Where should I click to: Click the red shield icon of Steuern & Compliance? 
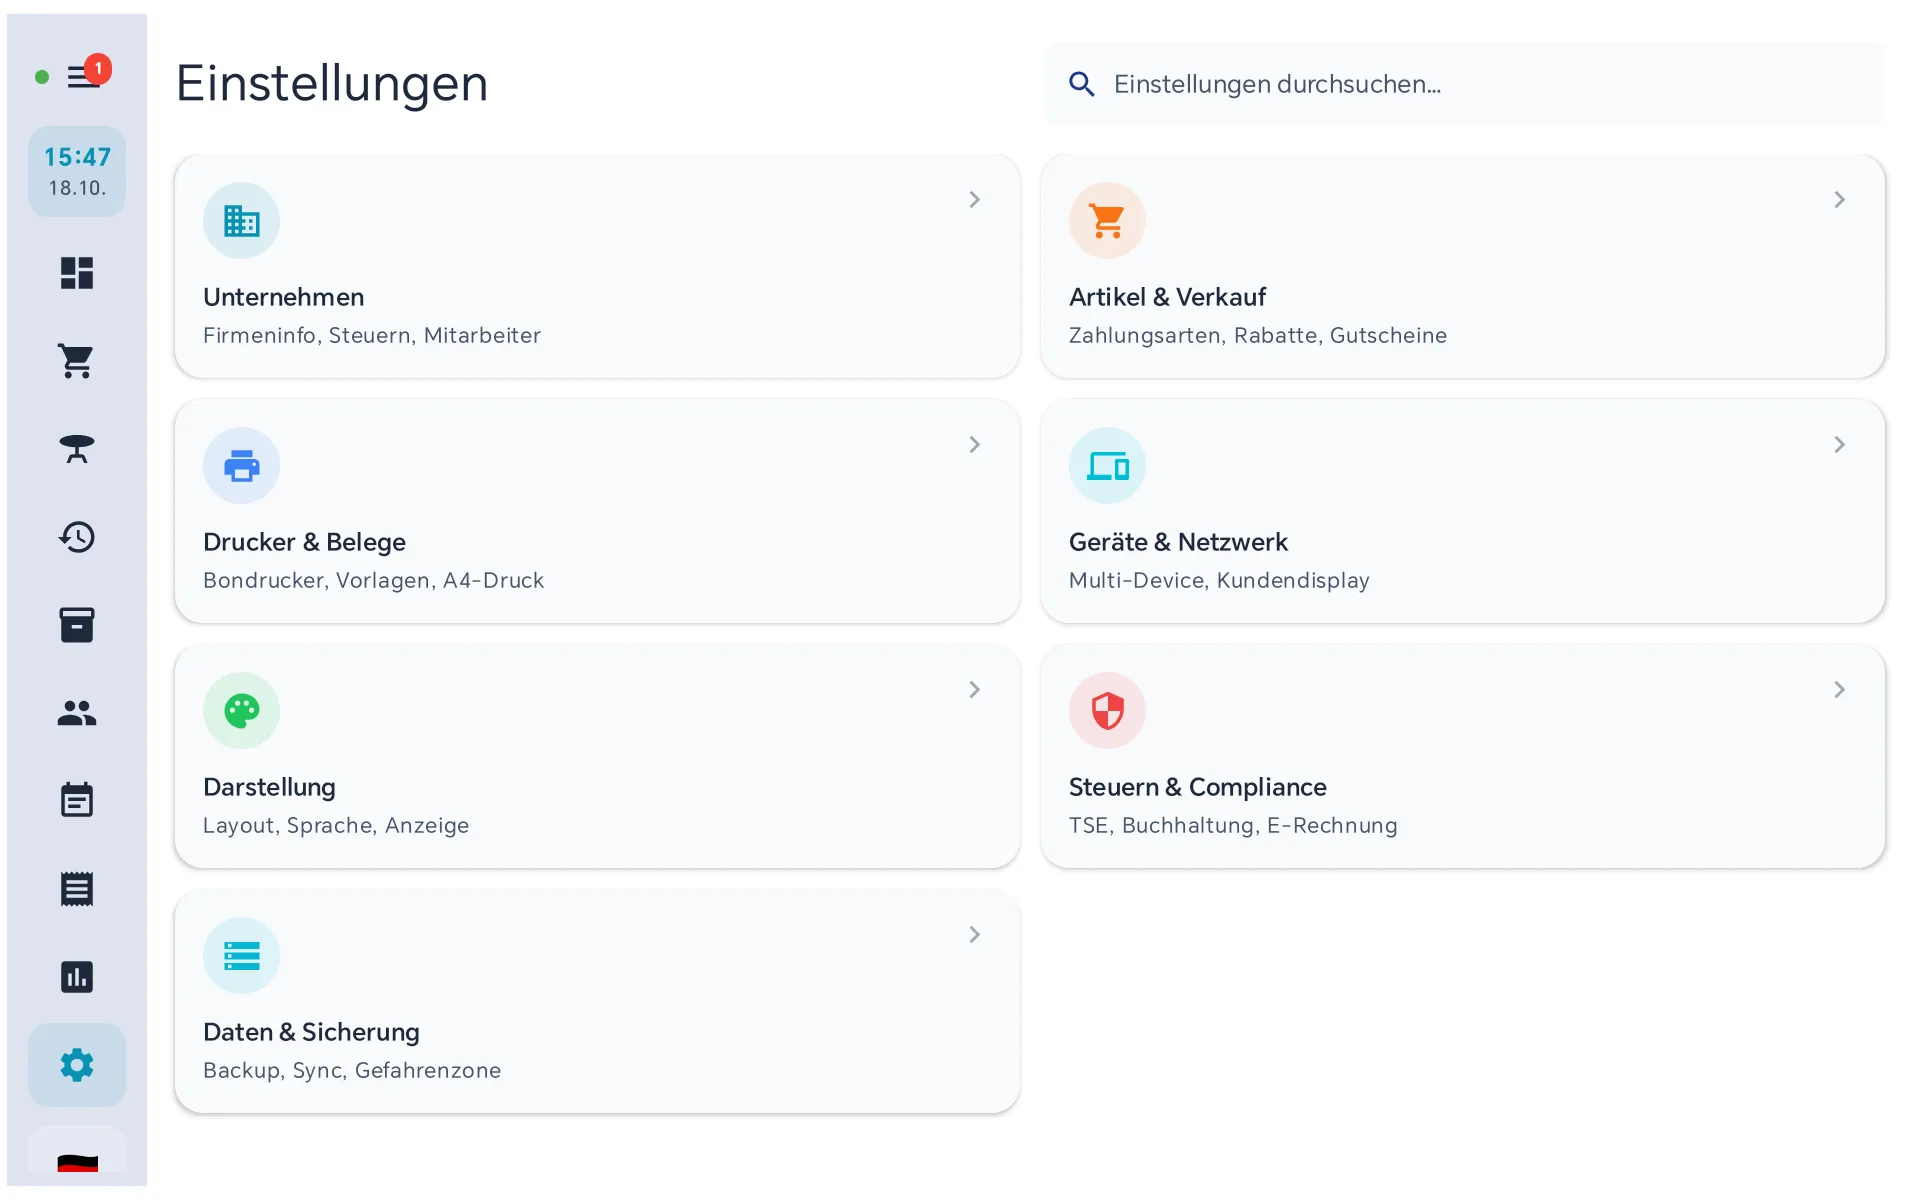(1107, 710)
